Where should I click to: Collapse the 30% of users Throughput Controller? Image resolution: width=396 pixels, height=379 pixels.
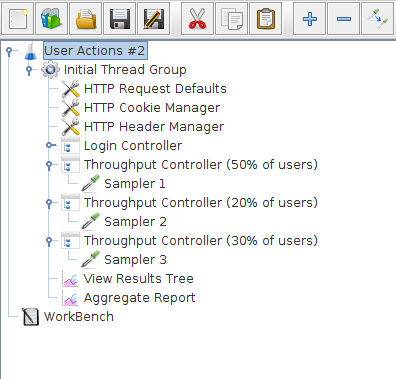(49, 241)
